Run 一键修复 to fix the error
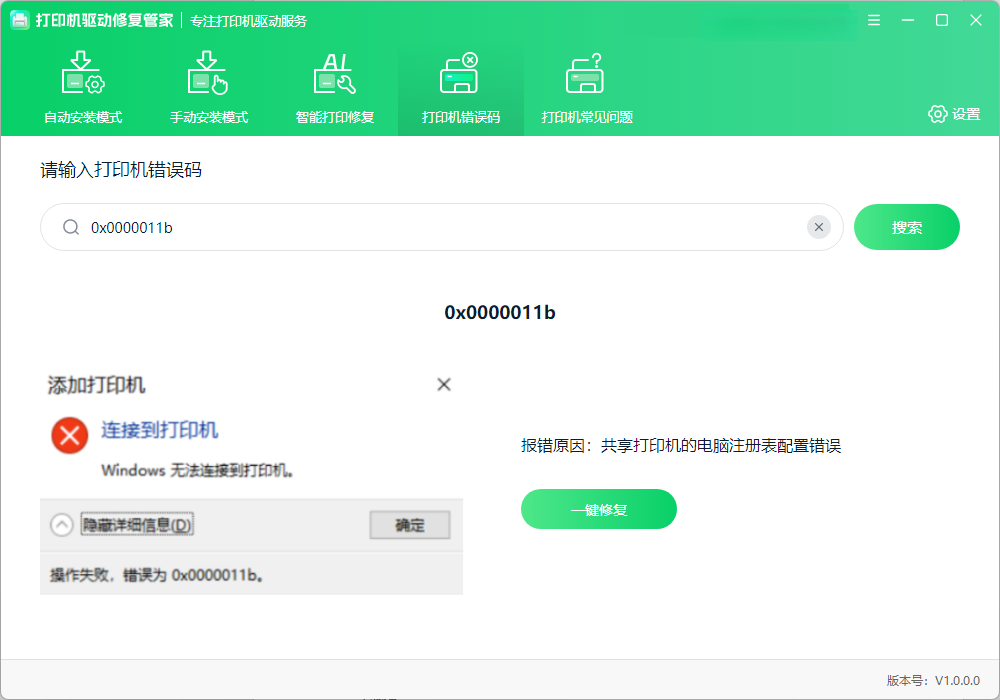1000x700 pixels. coord(598,509)
